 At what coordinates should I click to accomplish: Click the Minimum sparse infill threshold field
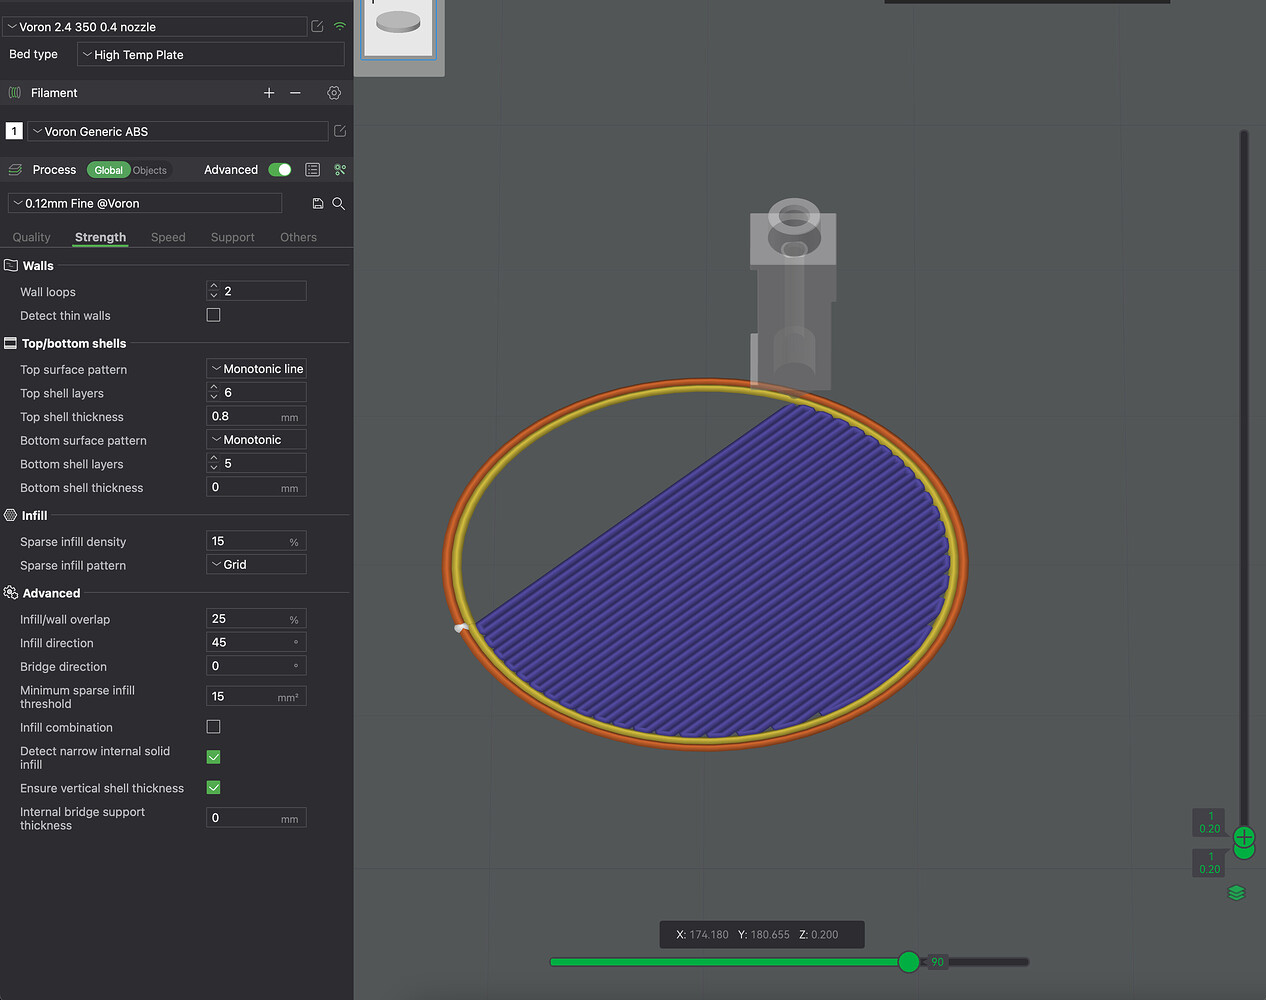[256, 696]
